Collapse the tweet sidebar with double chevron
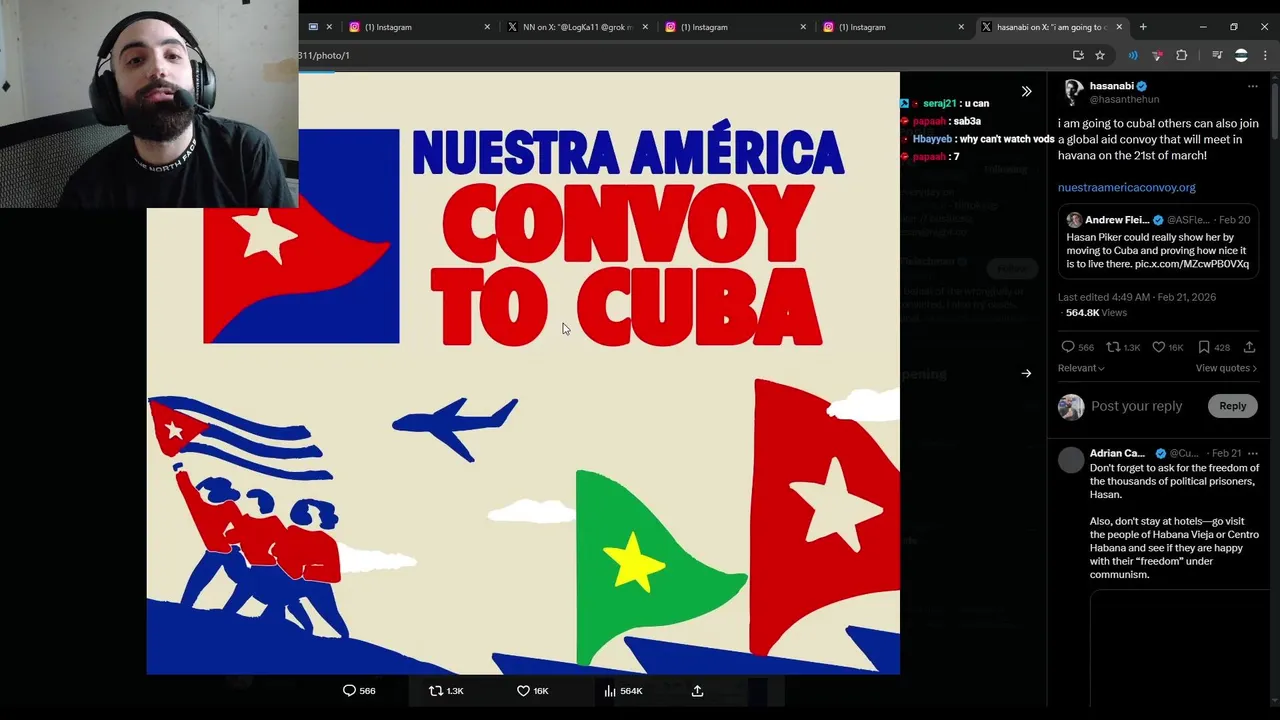 tap(1026, 92)
